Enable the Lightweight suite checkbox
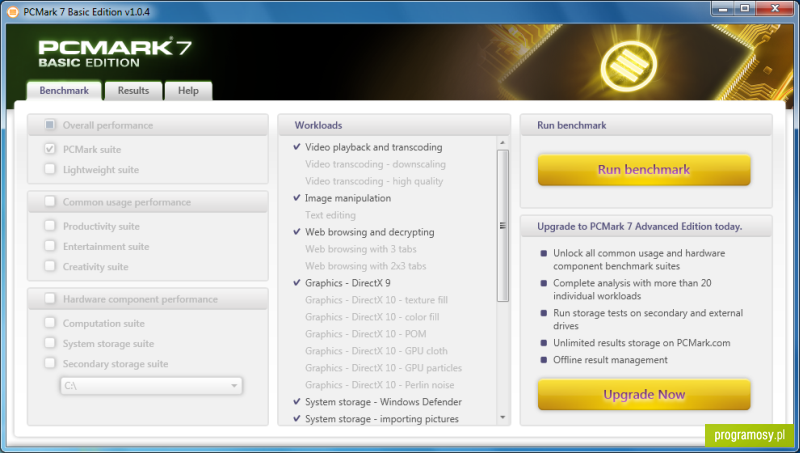Image resolution: width=800 pixels, height=453 pixels. [x=49, y=169]
